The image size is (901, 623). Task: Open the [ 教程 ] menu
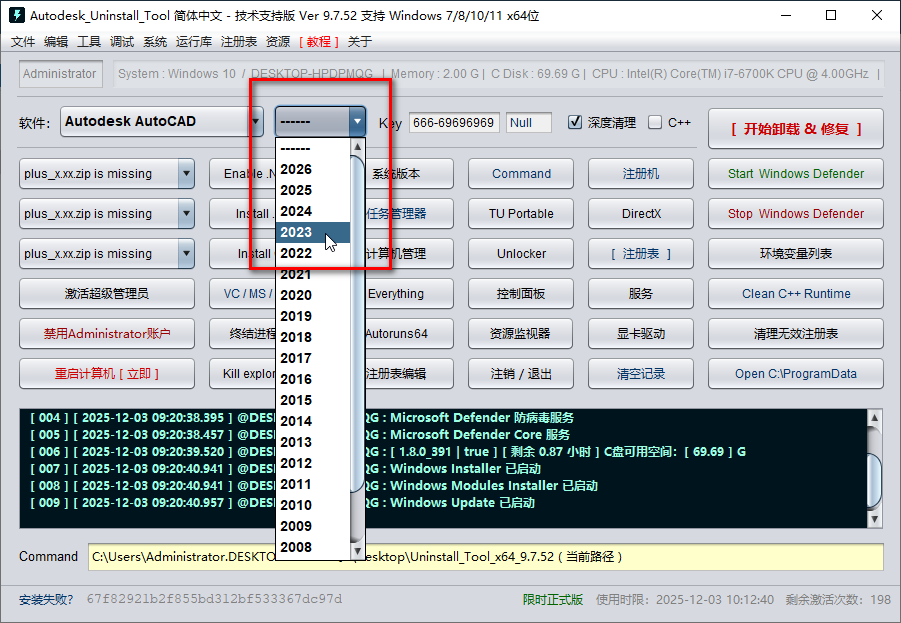[319, 41]
